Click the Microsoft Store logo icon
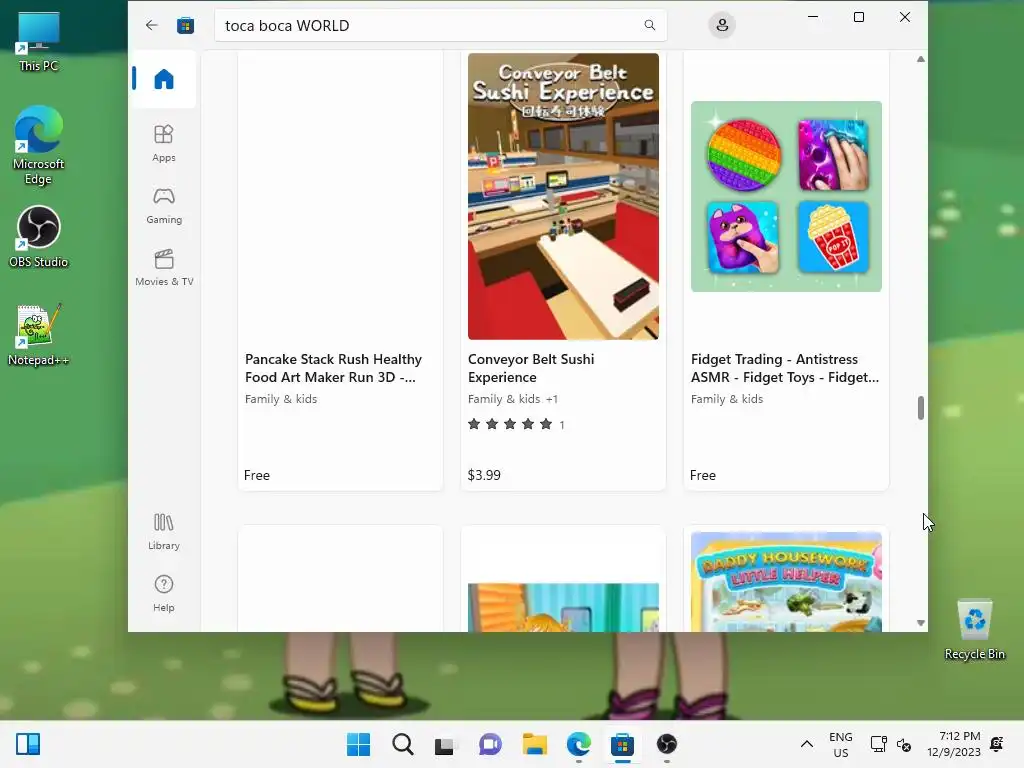The height and width of the screenshot is (768, 1024). click(185, 25)
